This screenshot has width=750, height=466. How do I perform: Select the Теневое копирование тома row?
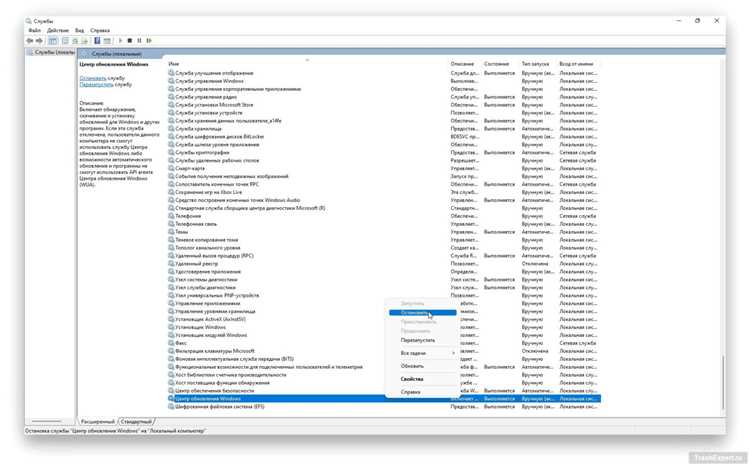click(383, 240)
